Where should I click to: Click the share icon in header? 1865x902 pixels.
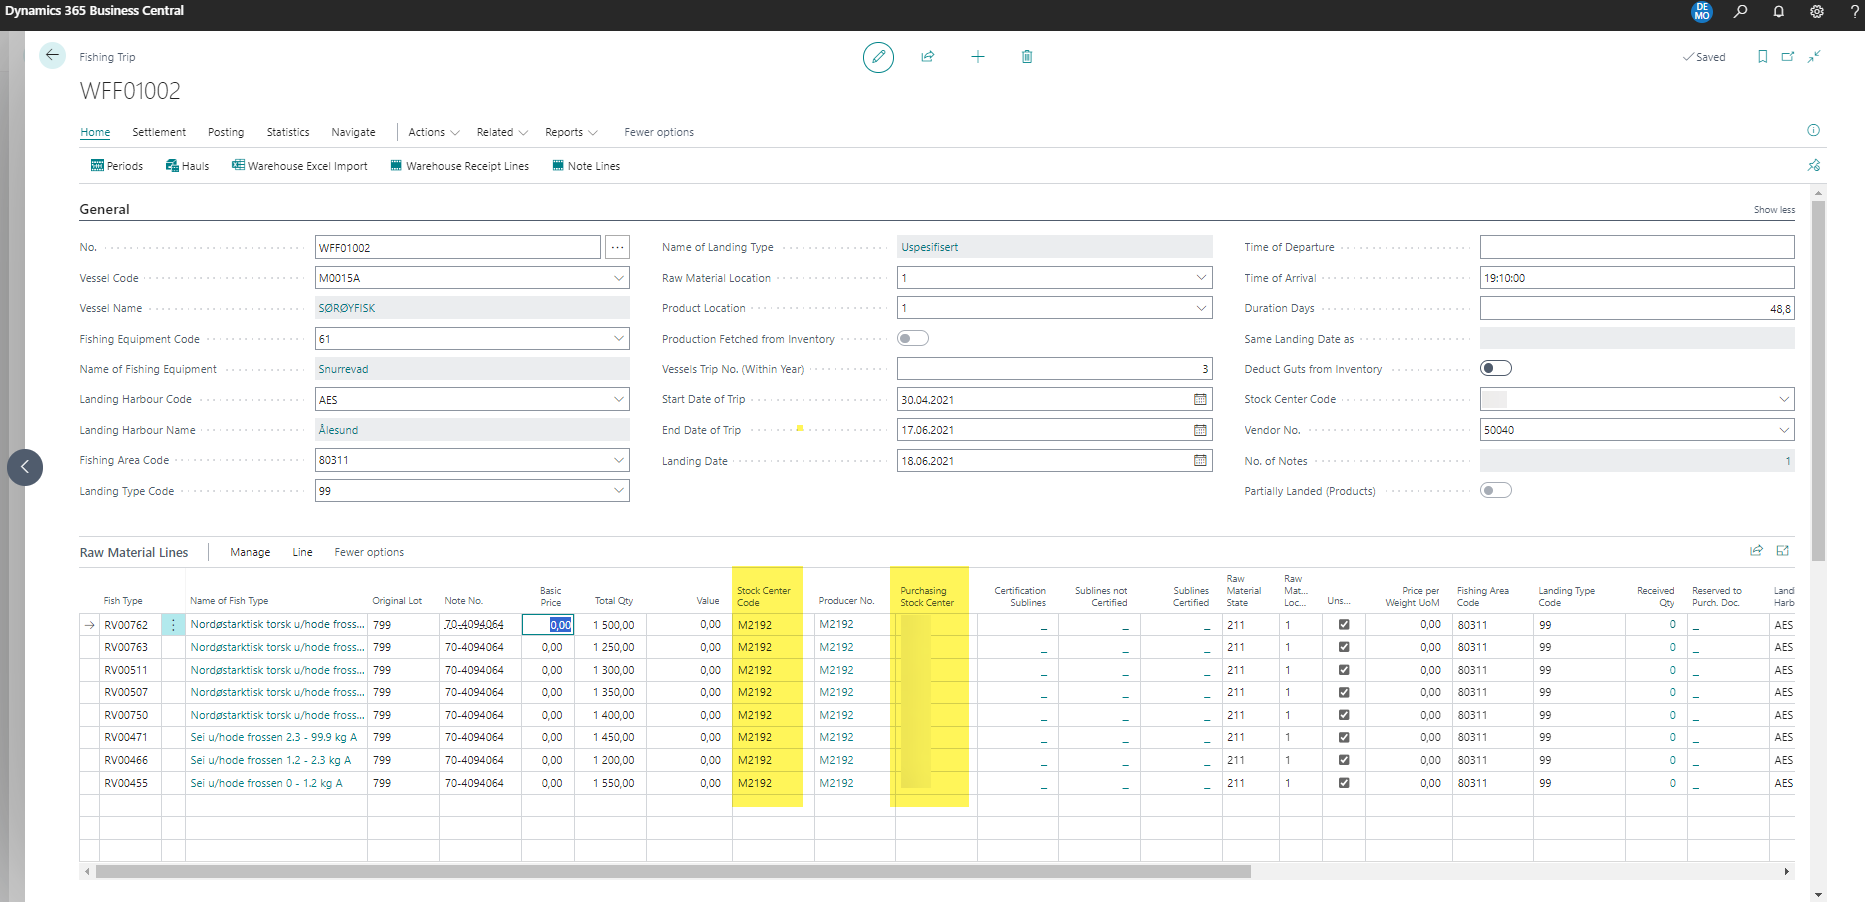point(928,57)
